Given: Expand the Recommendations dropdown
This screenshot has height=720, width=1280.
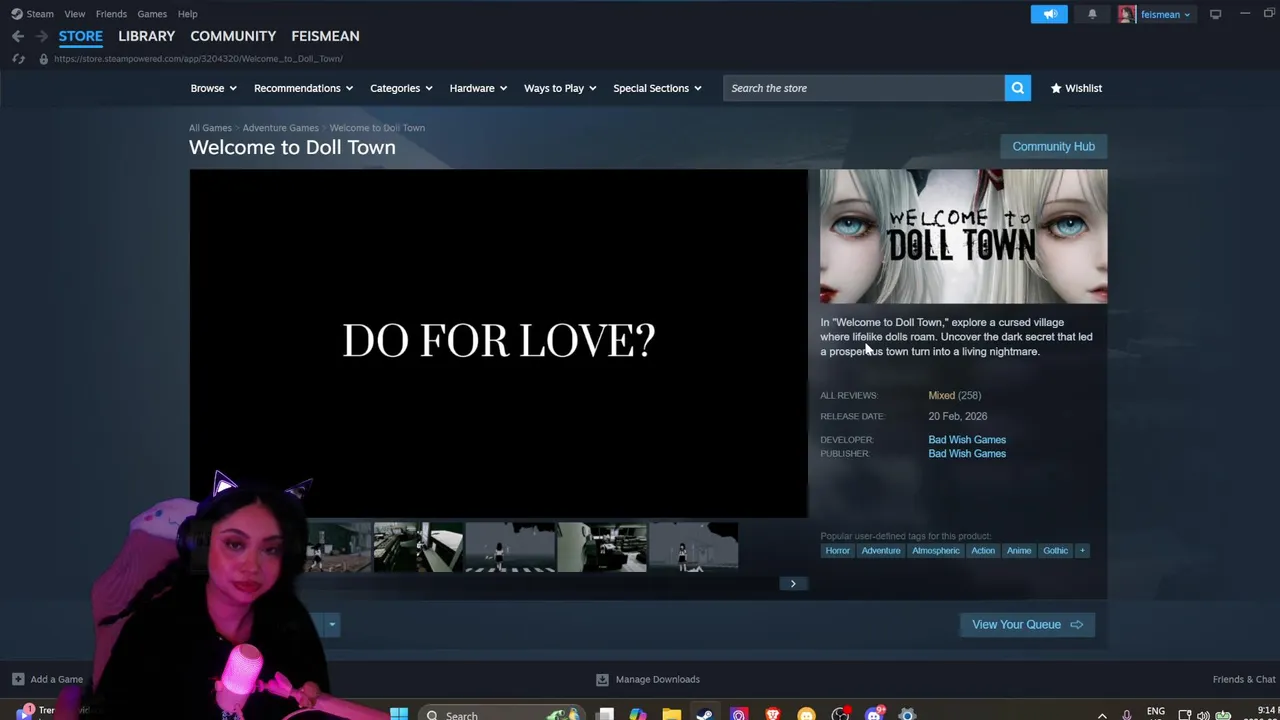Looking at the screenshot, I should click(x=303, y=88).
